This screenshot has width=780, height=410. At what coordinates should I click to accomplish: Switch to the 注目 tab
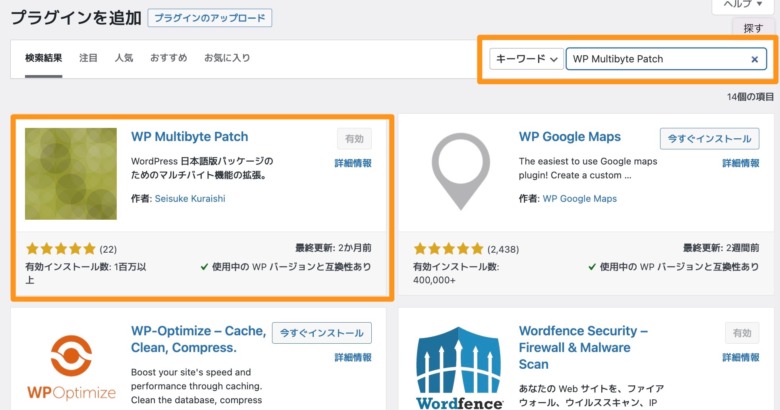tap(89, 58)
